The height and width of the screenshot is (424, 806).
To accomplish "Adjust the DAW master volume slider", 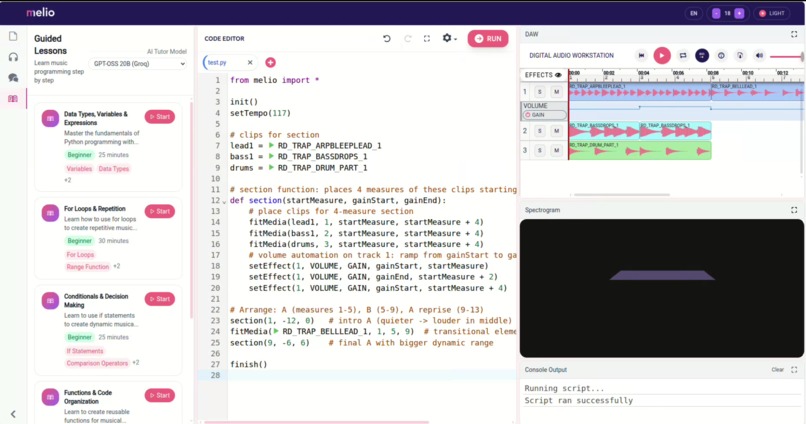I will coord(786,57).
